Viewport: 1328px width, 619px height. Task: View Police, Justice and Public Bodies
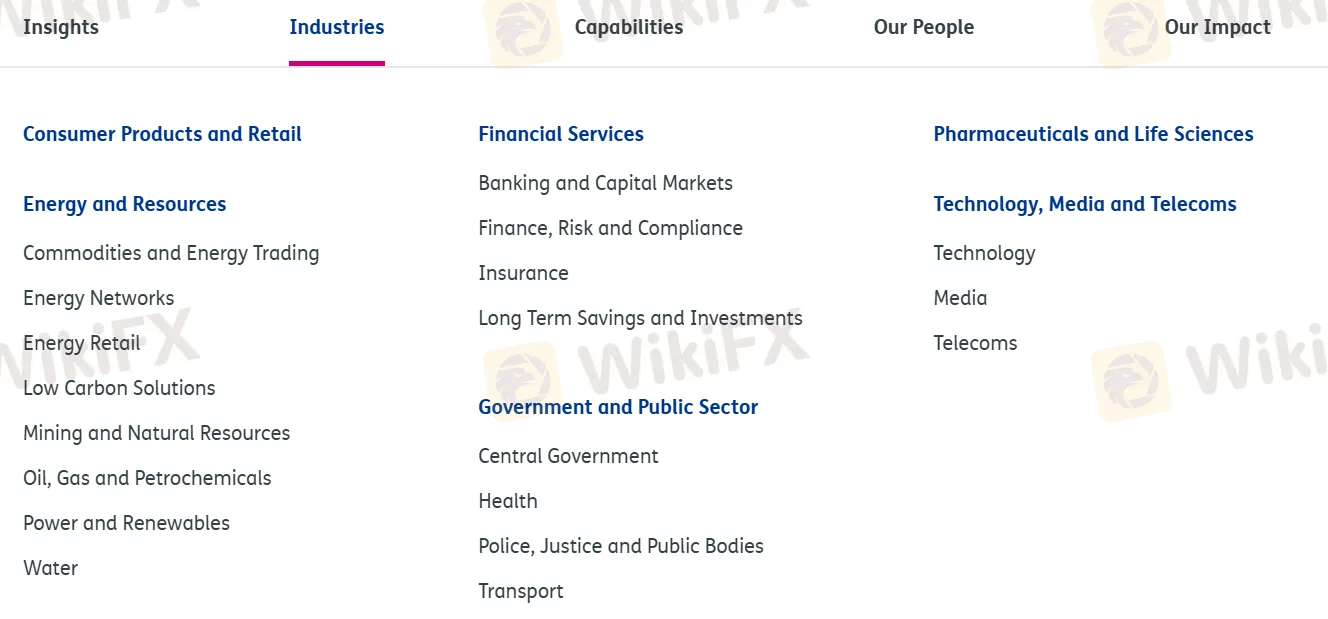tap(621, 545)
